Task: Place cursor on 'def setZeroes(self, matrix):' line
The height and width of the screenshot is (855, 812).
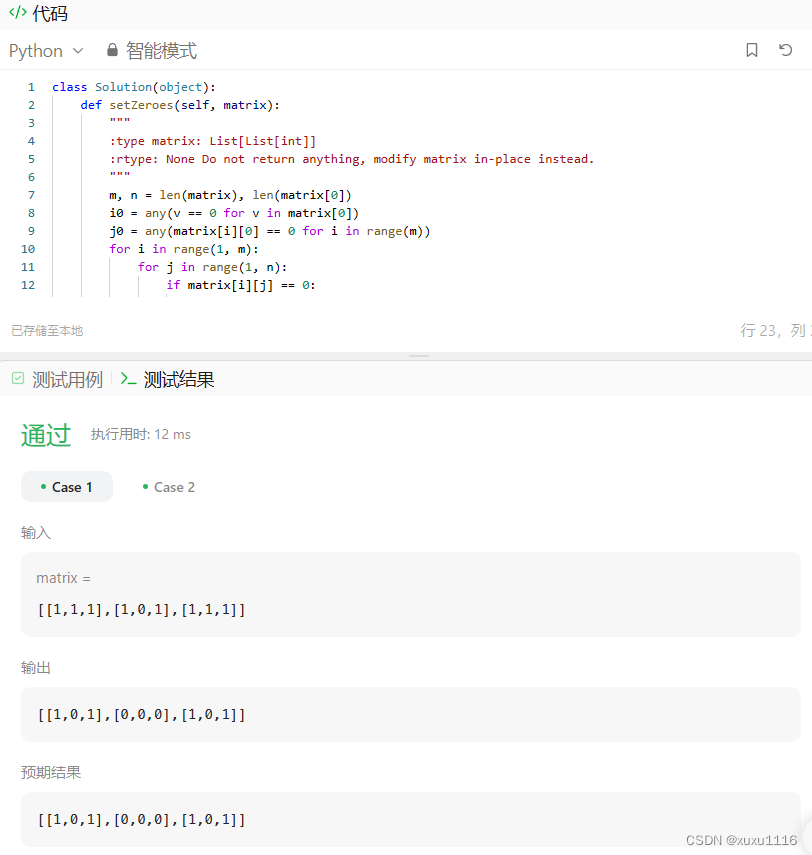Action: click(180, 105)
